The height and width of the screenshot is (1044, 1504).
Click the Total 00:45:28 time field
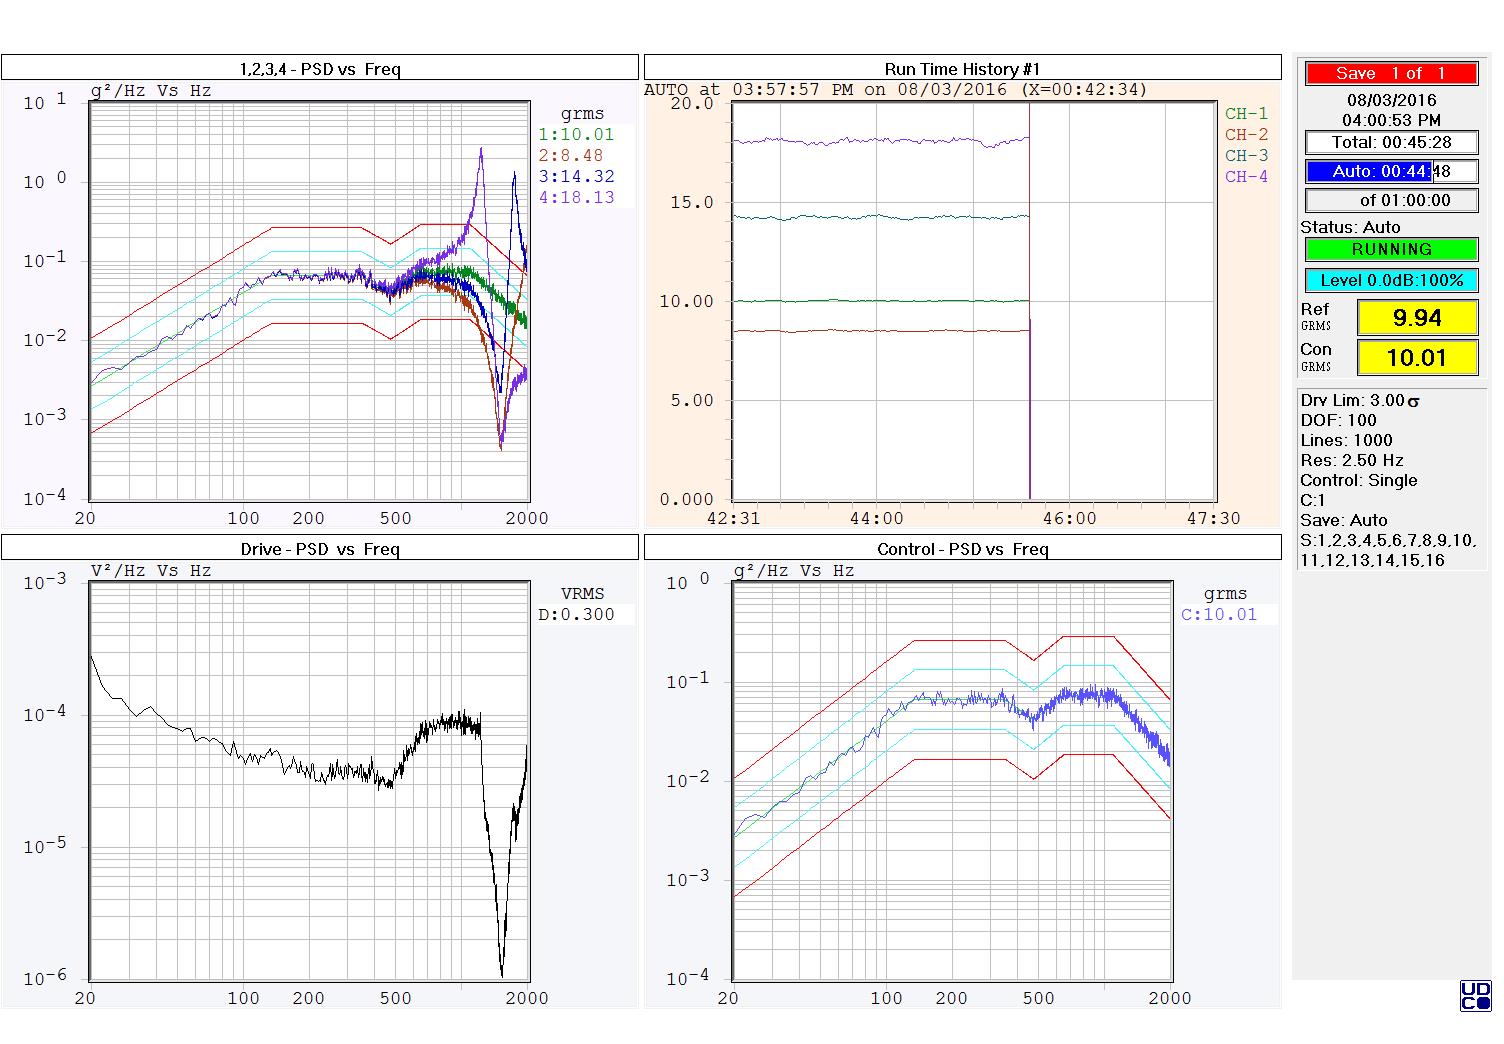1391,142
